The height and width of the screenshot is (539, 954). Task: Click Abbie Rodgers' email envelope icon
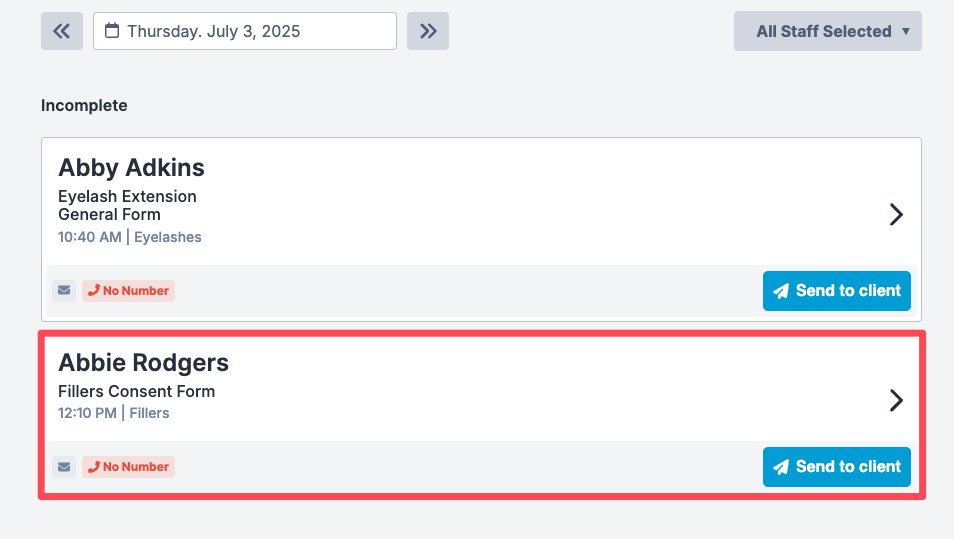click(64, 467)
